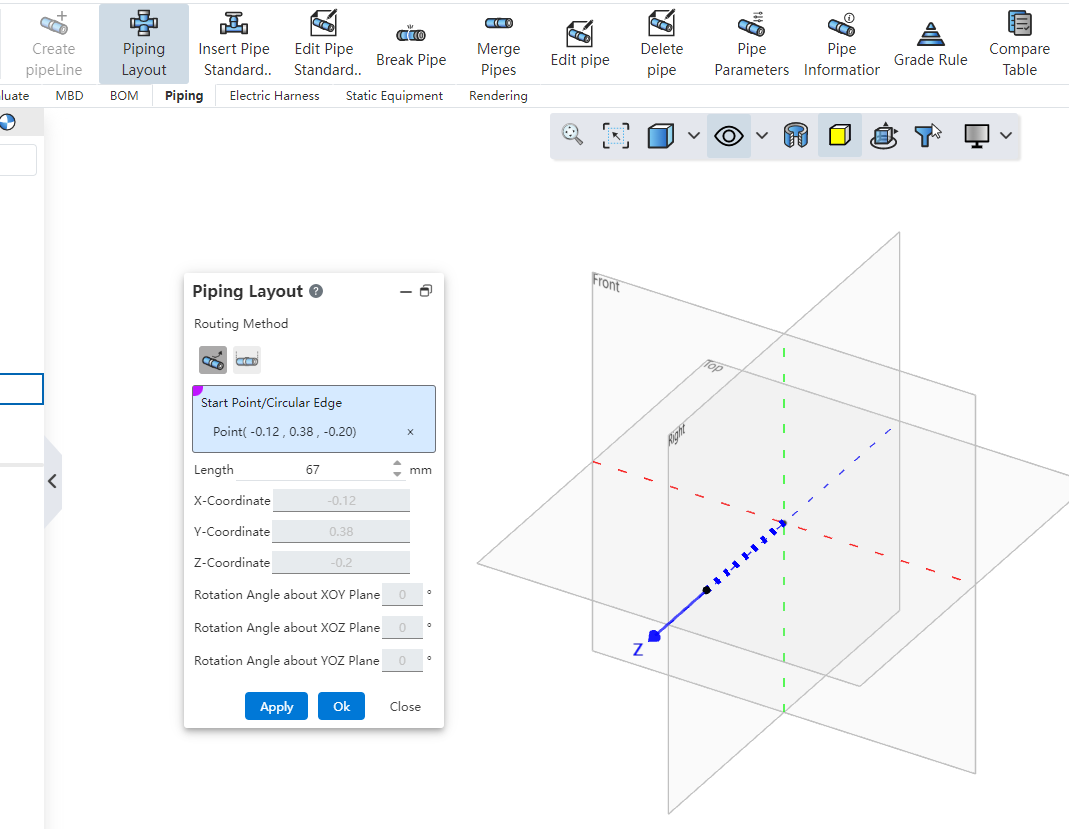Switch to the Electric Harness tab
Viewport: 1069px width, 829px height.
pyautogui.click(x=274, y=95)
